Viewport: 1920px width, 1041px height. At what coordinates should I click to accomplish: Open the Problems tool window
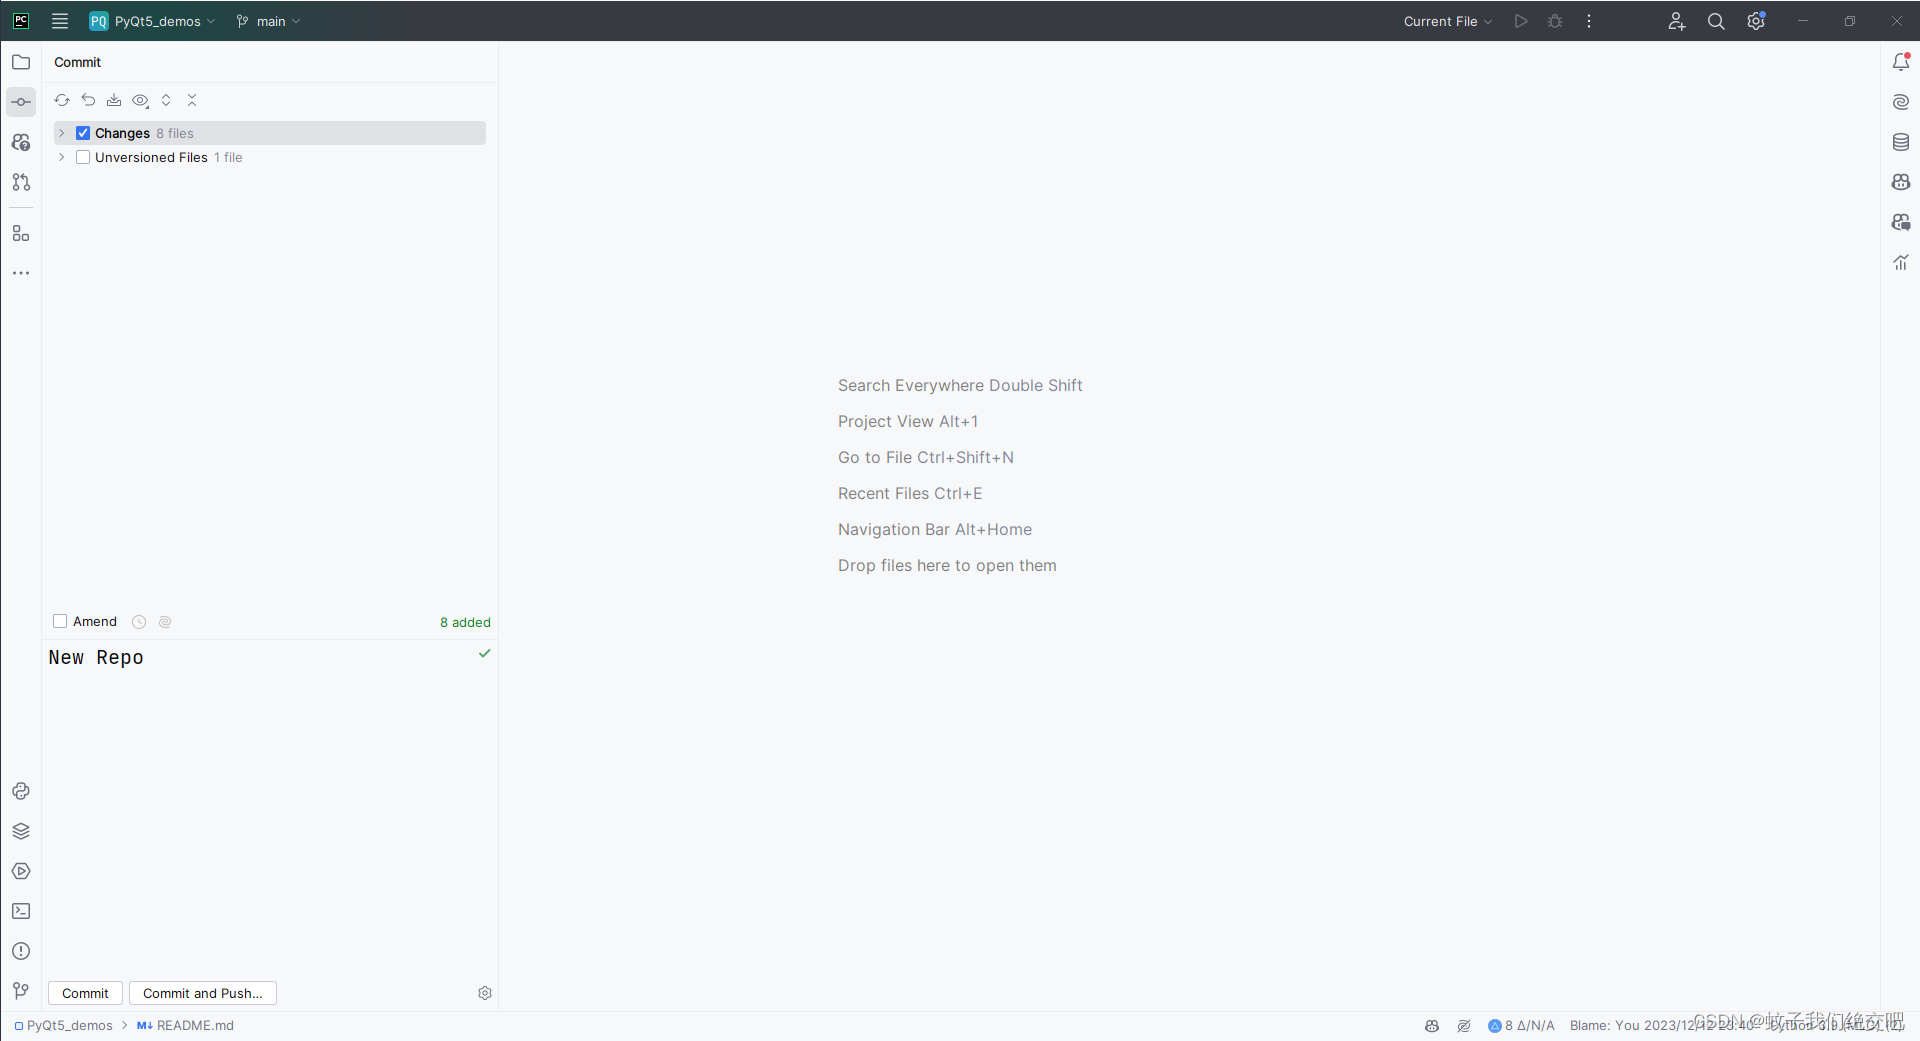click(x=21, y=951)
